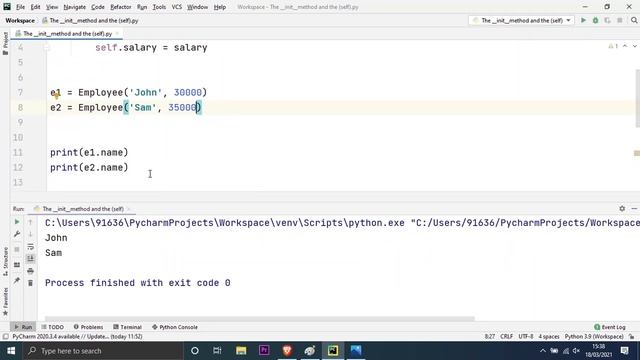Image resolution: width=640 pixels, height=360 pixels.
Task: Open Run panel settings gear
Action: click(x=622, y=209)
